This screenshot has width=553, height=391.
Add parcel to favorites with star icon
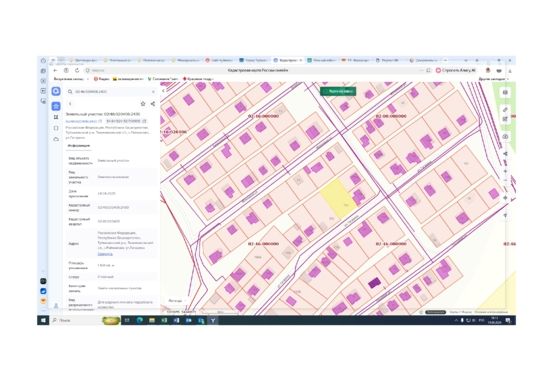tap(143, 104)
